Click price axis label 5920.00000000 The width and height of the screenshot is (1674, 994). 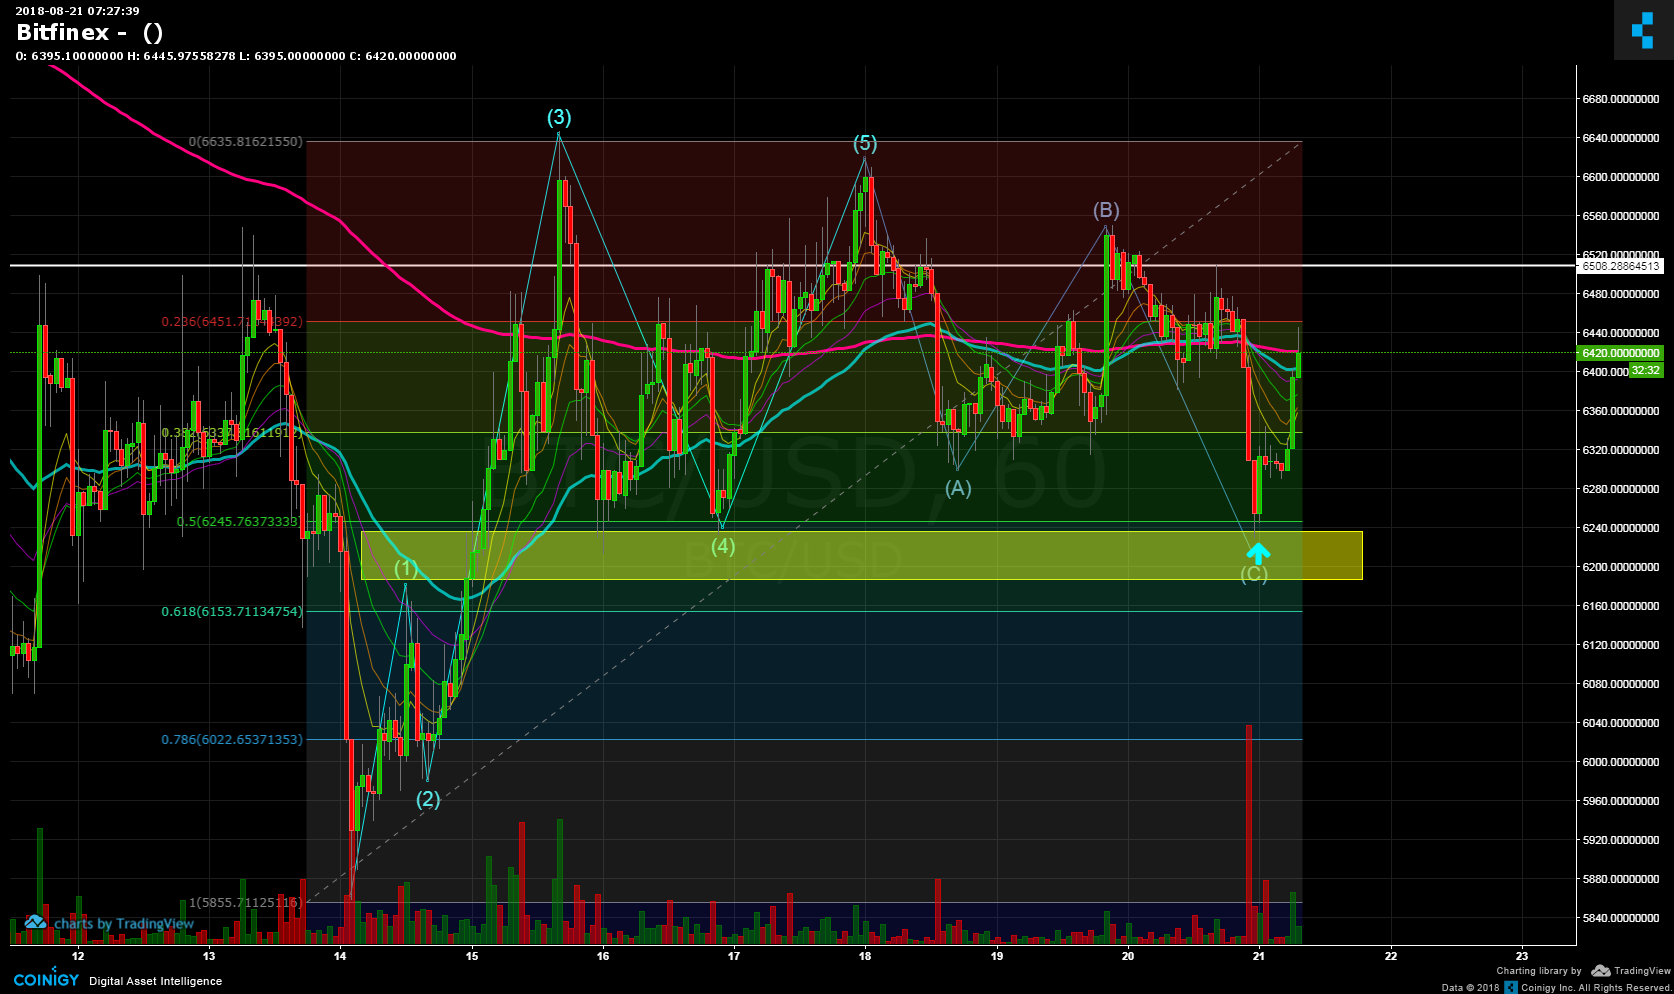(x=1620, y=840)
